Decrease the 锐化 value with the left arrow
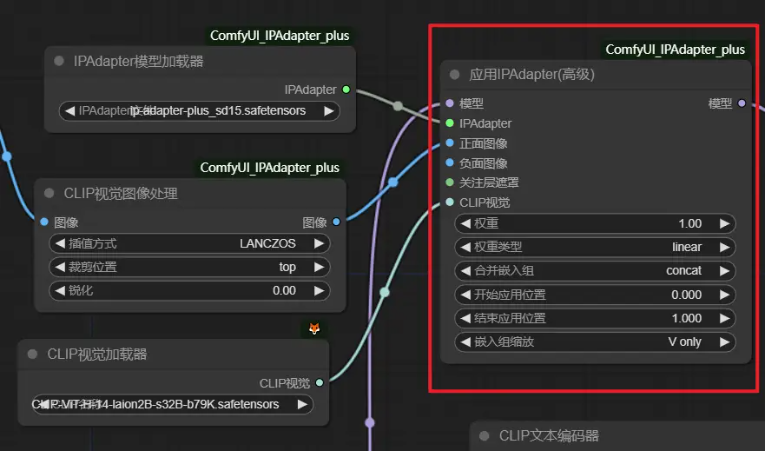The image size is (765, 451). pyautogui.click(x=60, y=290)
